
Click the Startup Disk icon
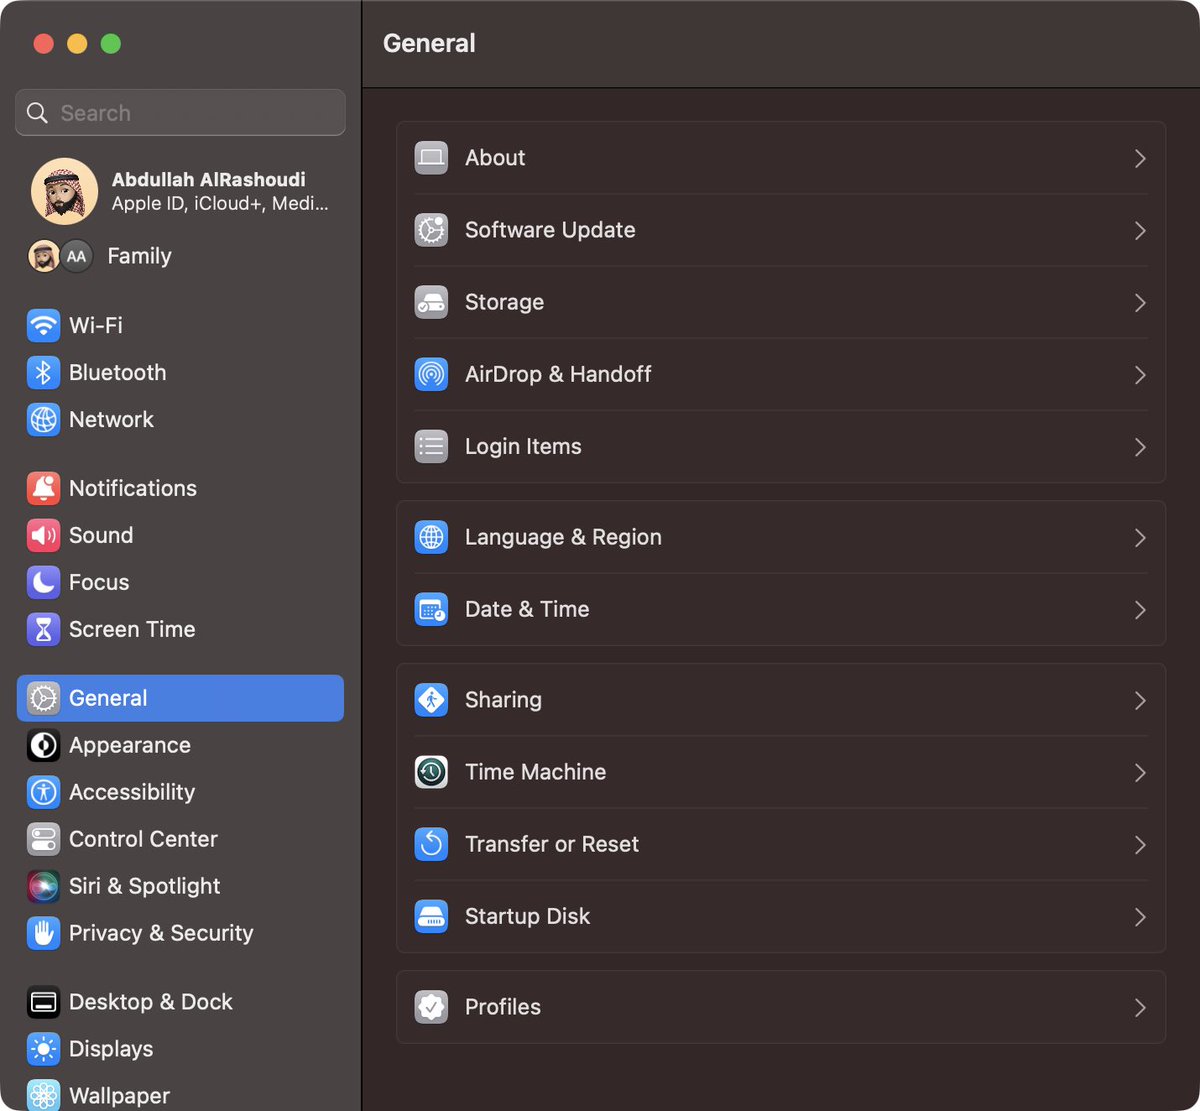coord(431,916)
